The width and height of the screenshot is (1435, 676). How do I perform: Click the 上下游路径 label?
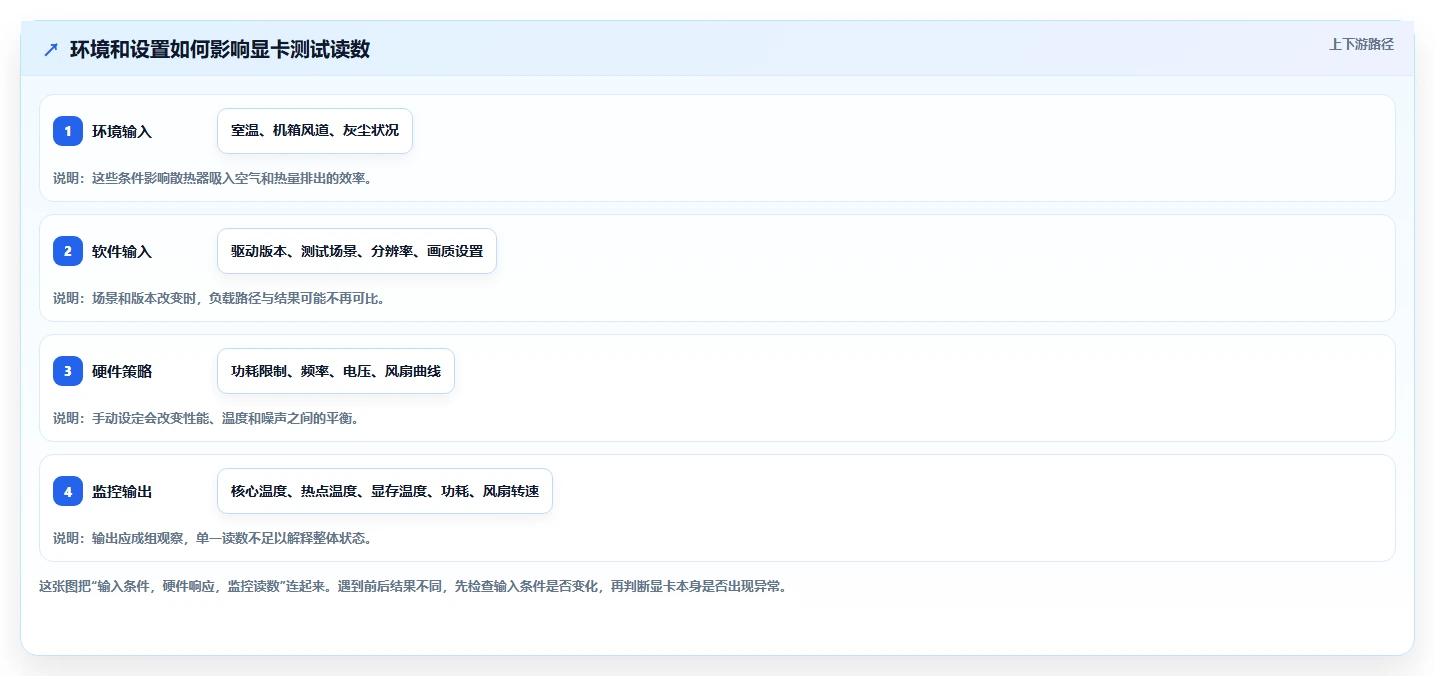1361,44
